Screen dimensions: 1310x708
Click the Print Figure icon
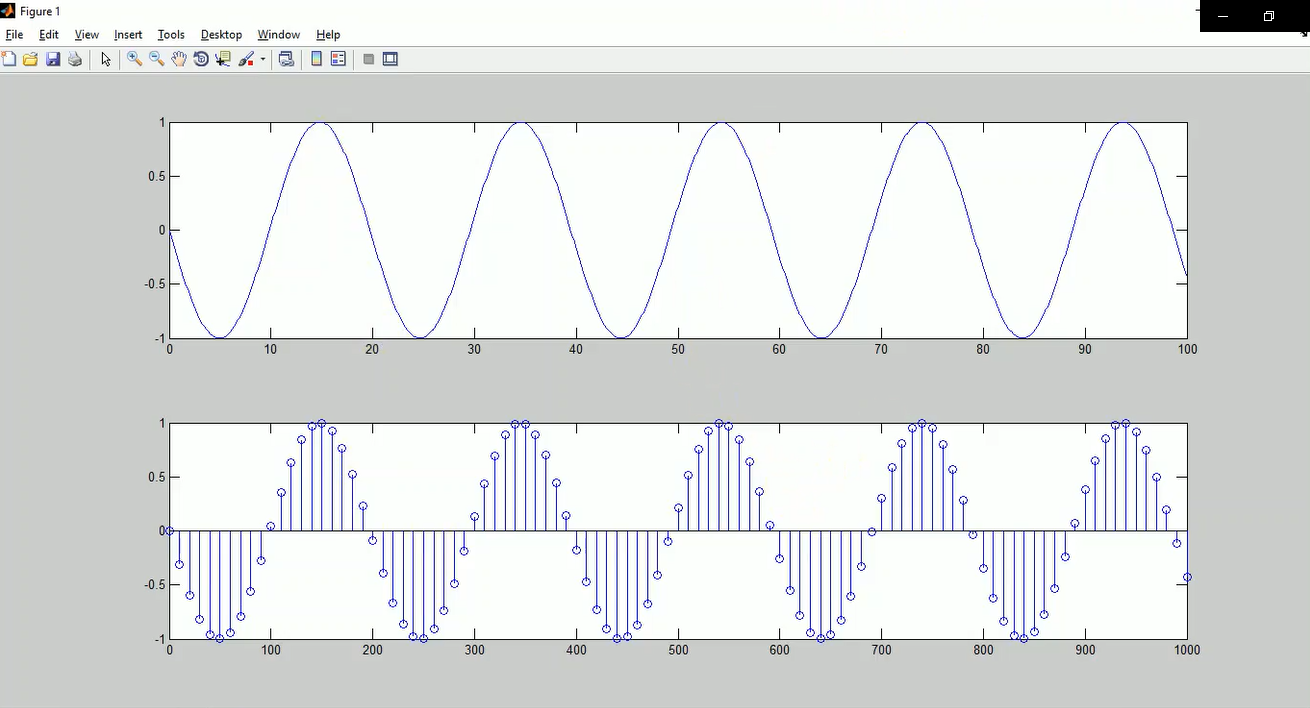click(75, 59)
